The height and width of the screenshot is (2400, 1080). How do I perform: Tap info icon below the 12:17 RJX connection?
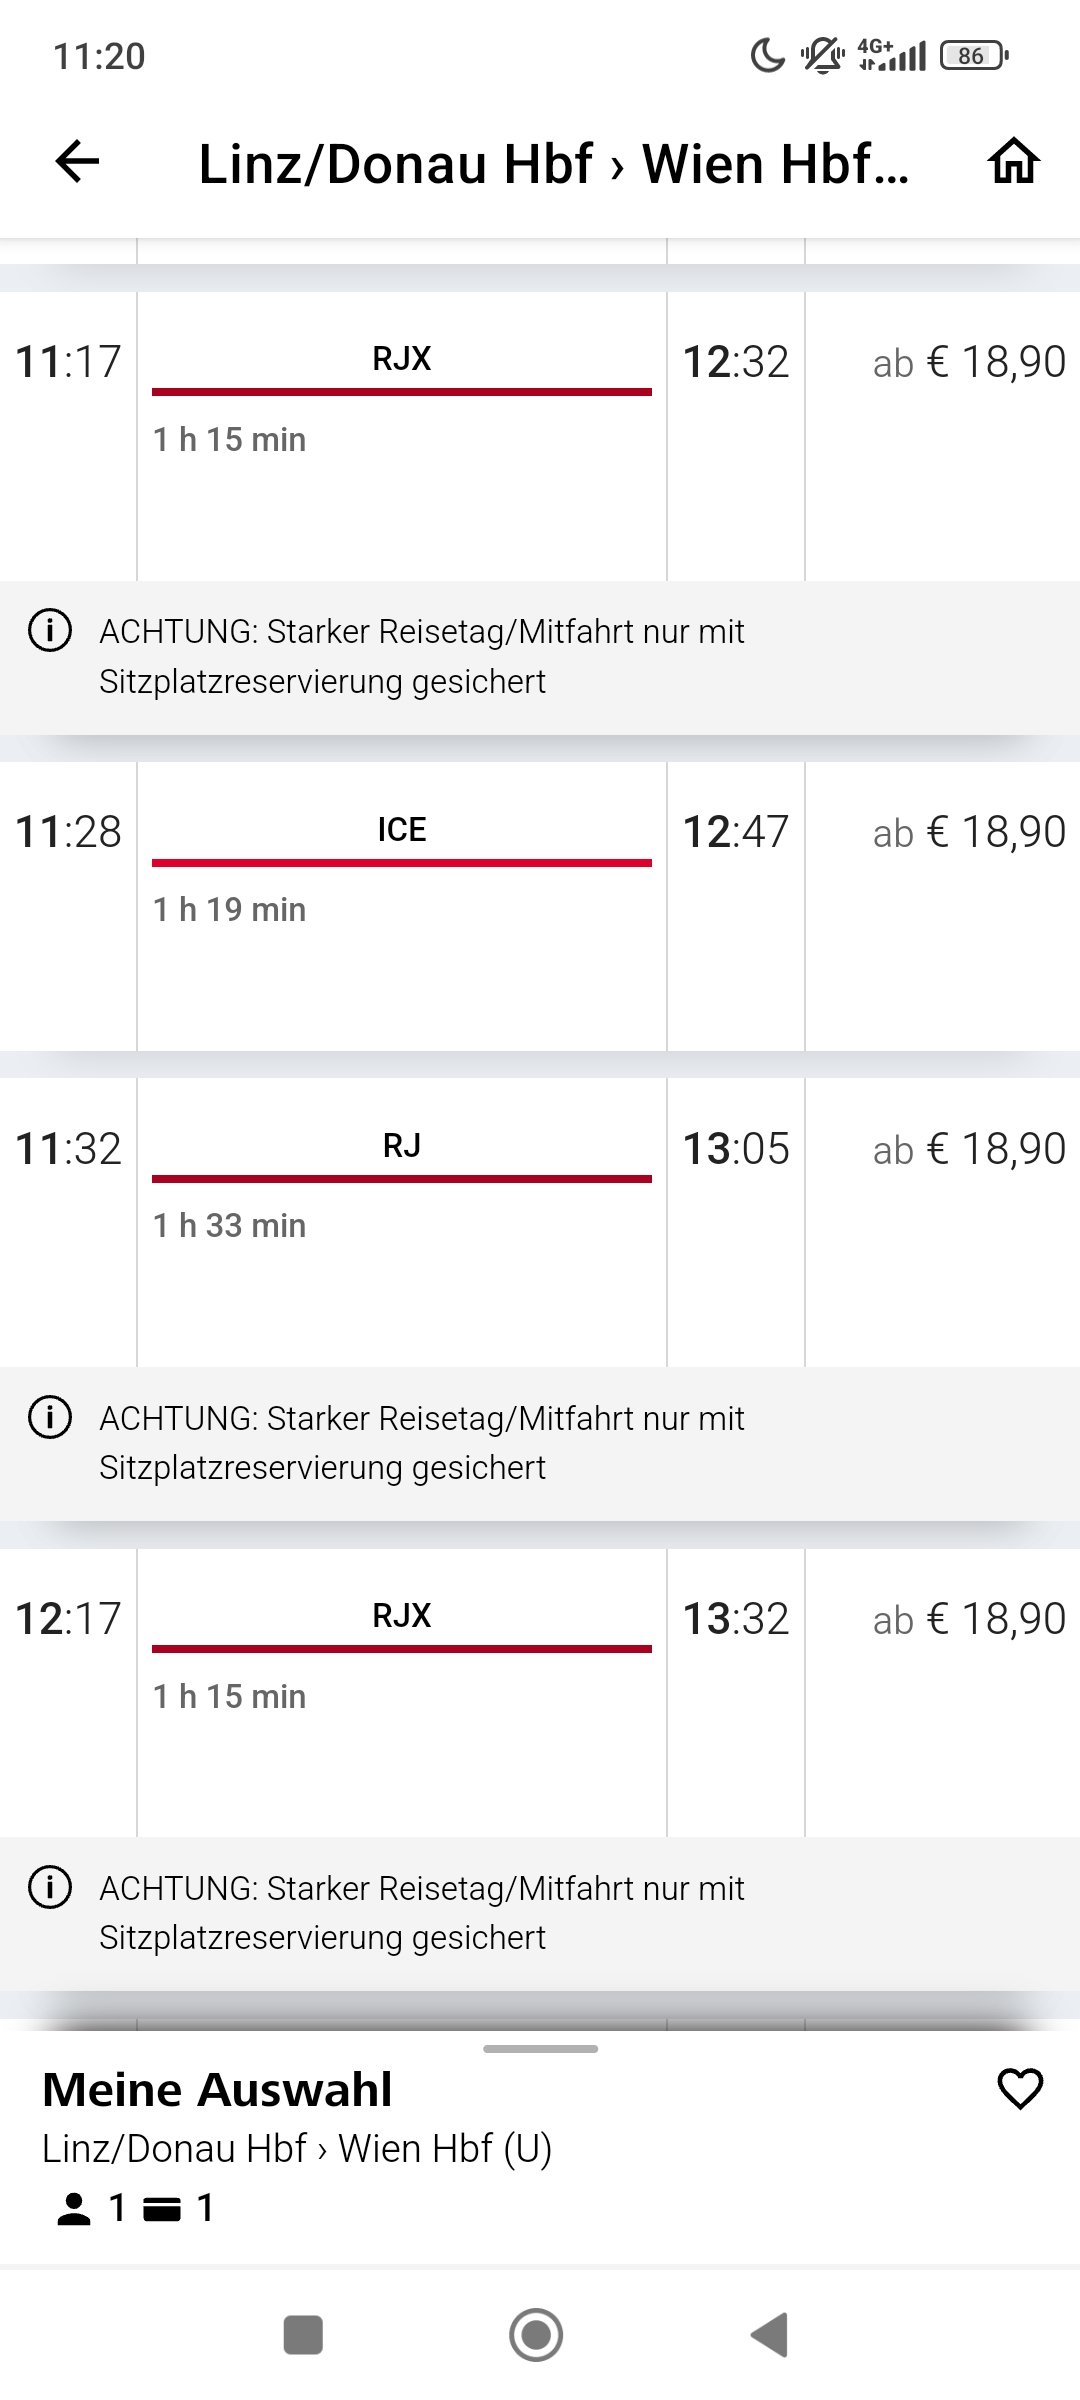(x=50, y=1887)
